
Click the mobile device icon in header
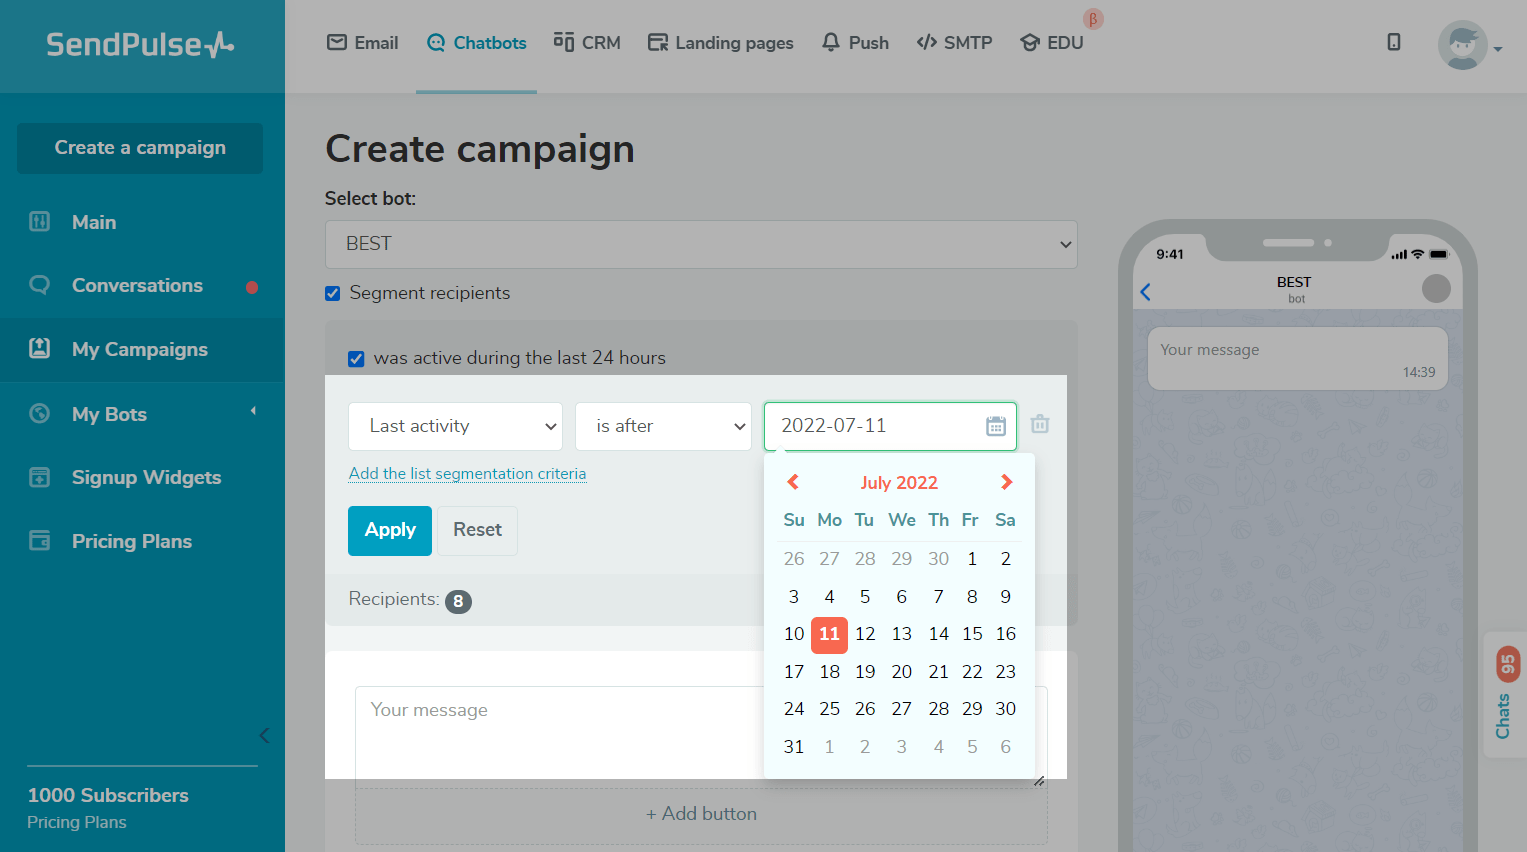pyautogui.click(x=1393, y=42)
